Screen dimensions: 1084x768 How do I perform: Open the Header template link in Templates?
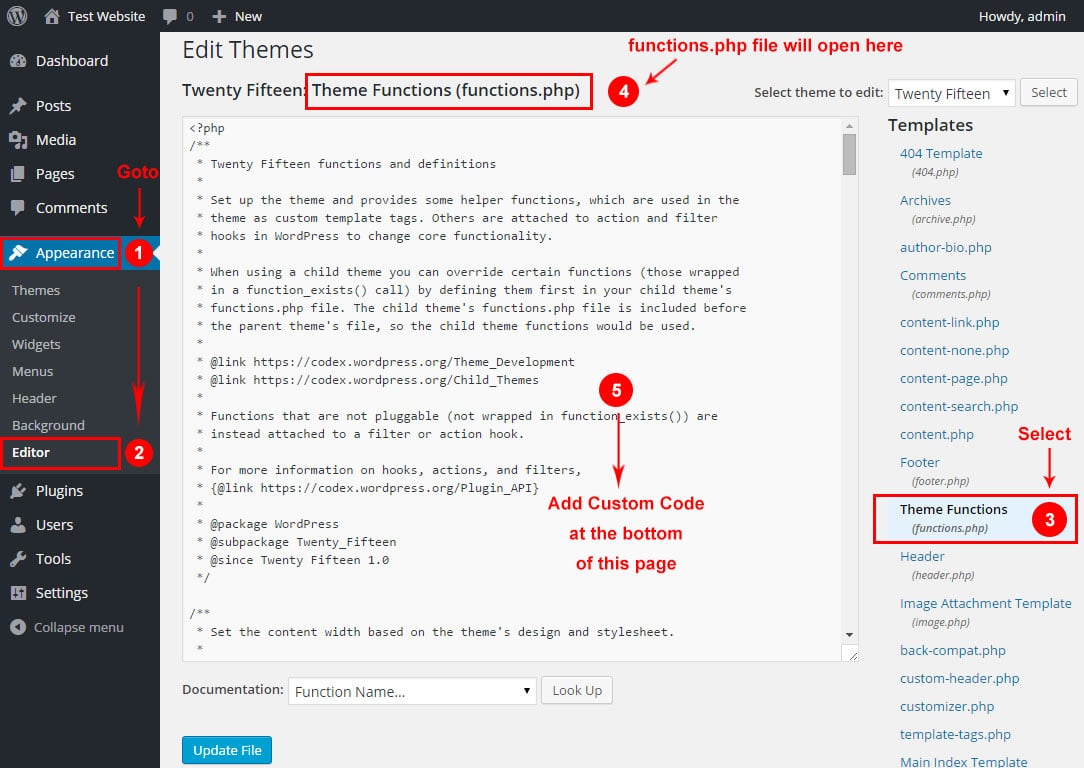point(922,556)
